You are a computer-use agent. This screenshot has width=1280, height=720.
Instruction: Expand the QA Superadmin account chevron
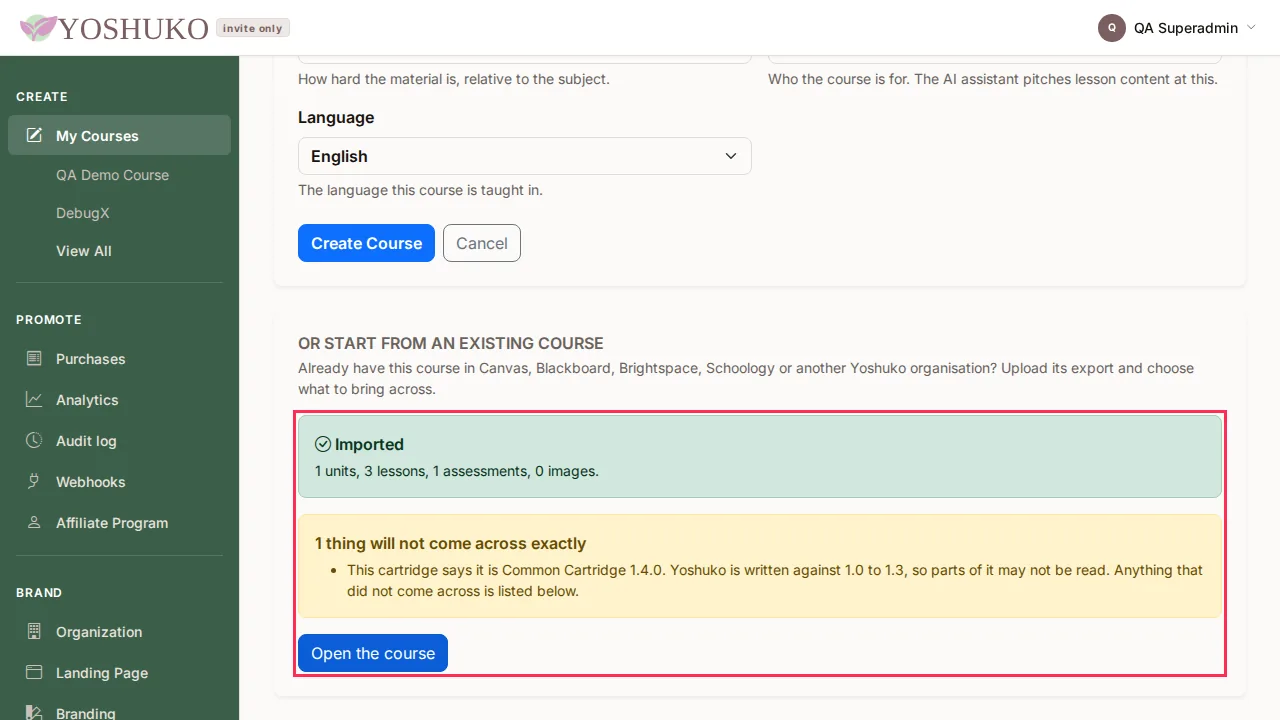(1251, 28)
